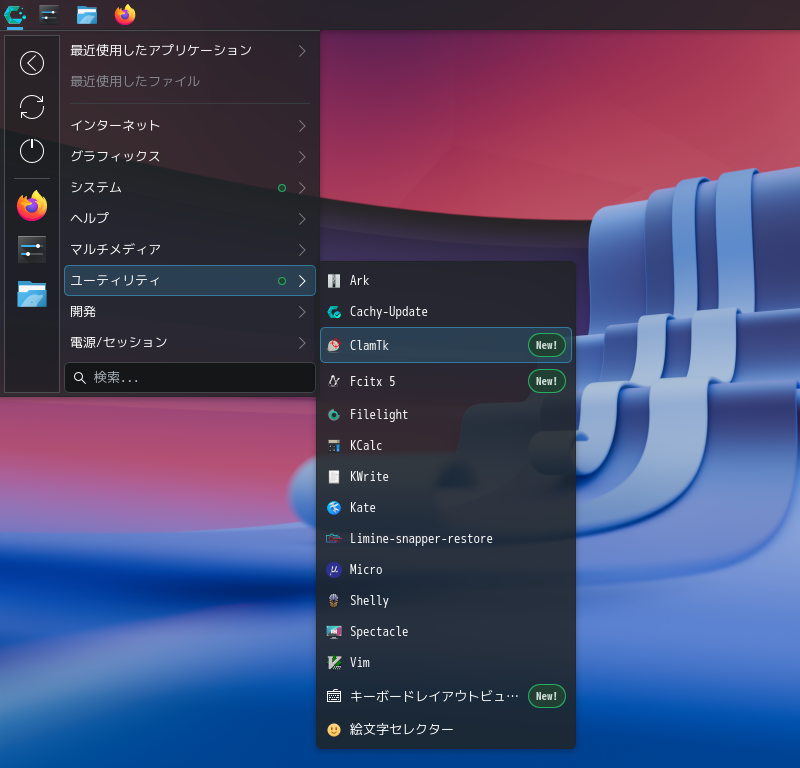This screenshot has height=768, width=800.
Task: Click the Vim icon
Action: [x=334, y=662]
